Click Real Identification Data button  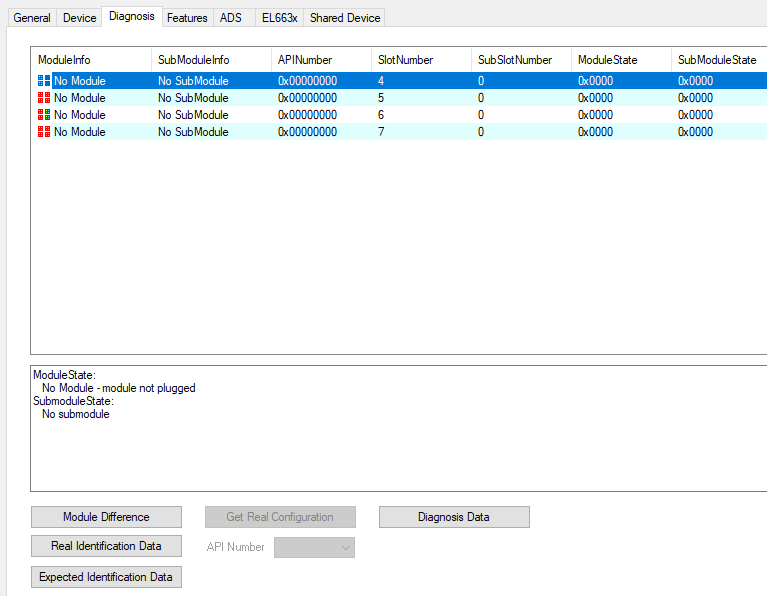106,546
